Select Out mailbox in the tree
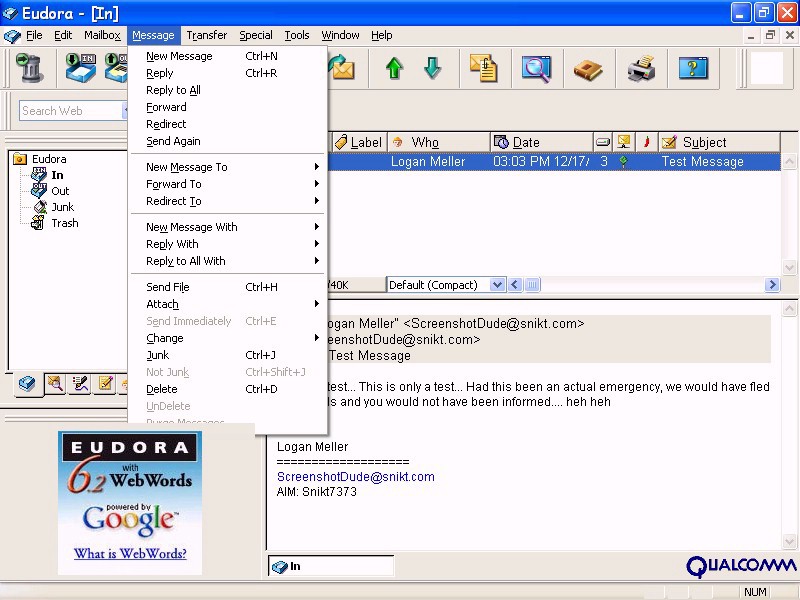 (x=60, y=191)
